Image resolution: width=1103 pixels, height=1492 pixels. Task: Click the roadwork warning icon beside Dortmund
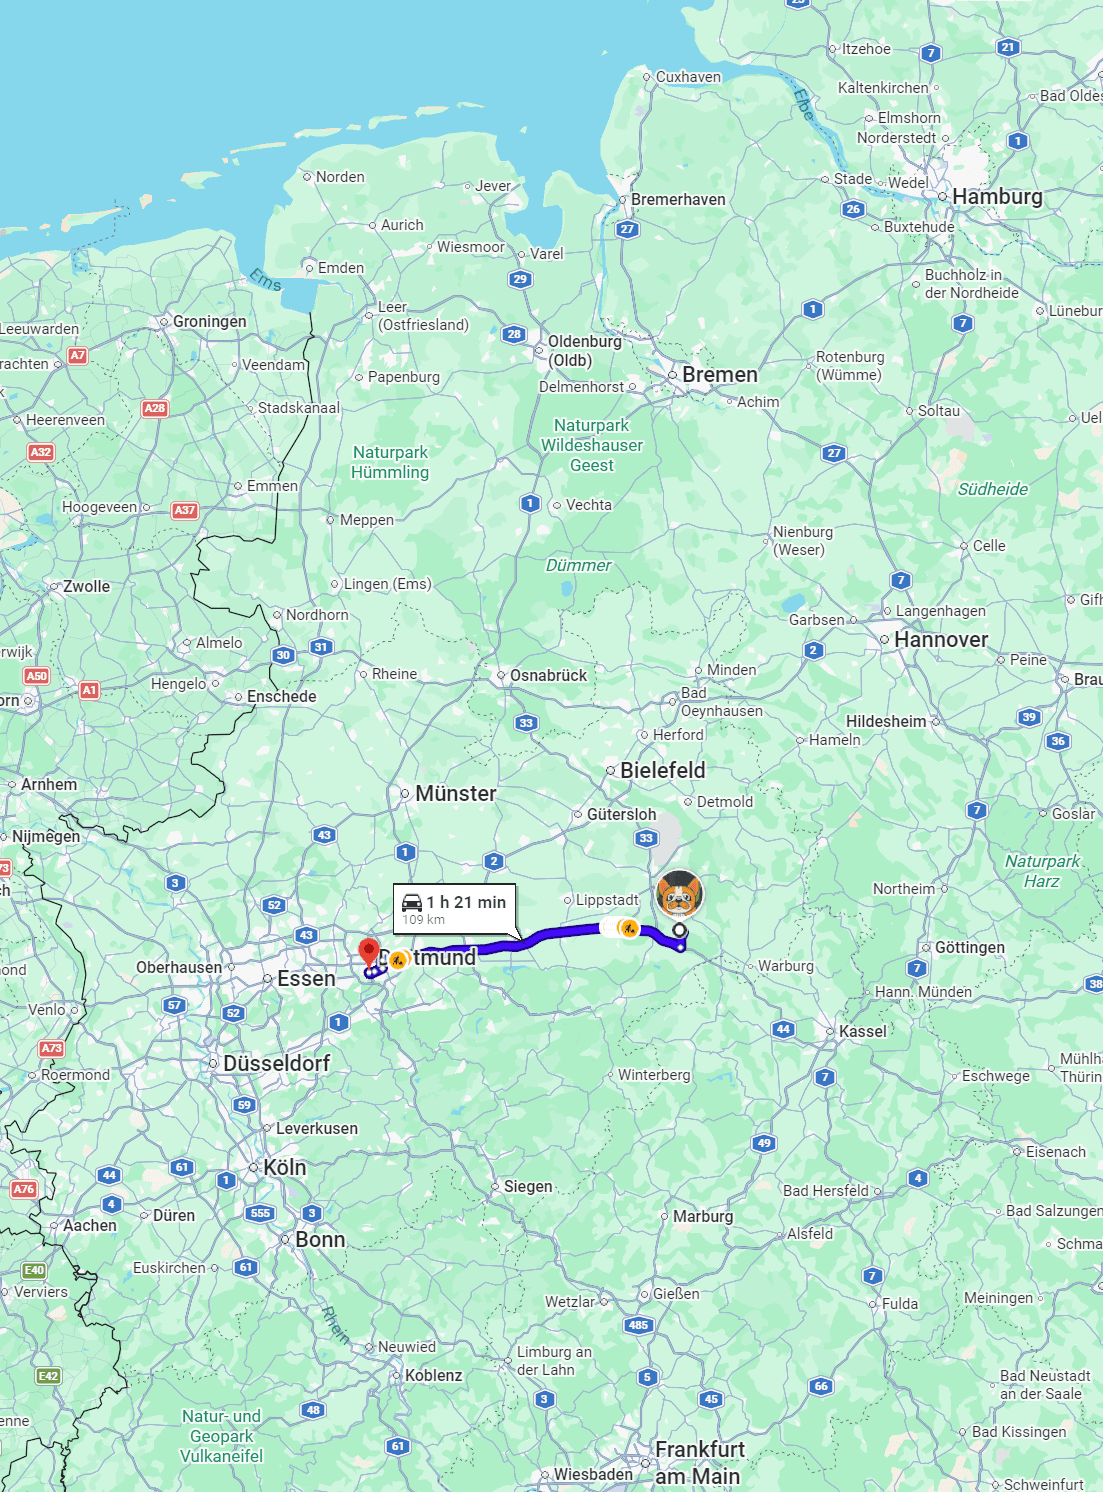tap(398, 960)
